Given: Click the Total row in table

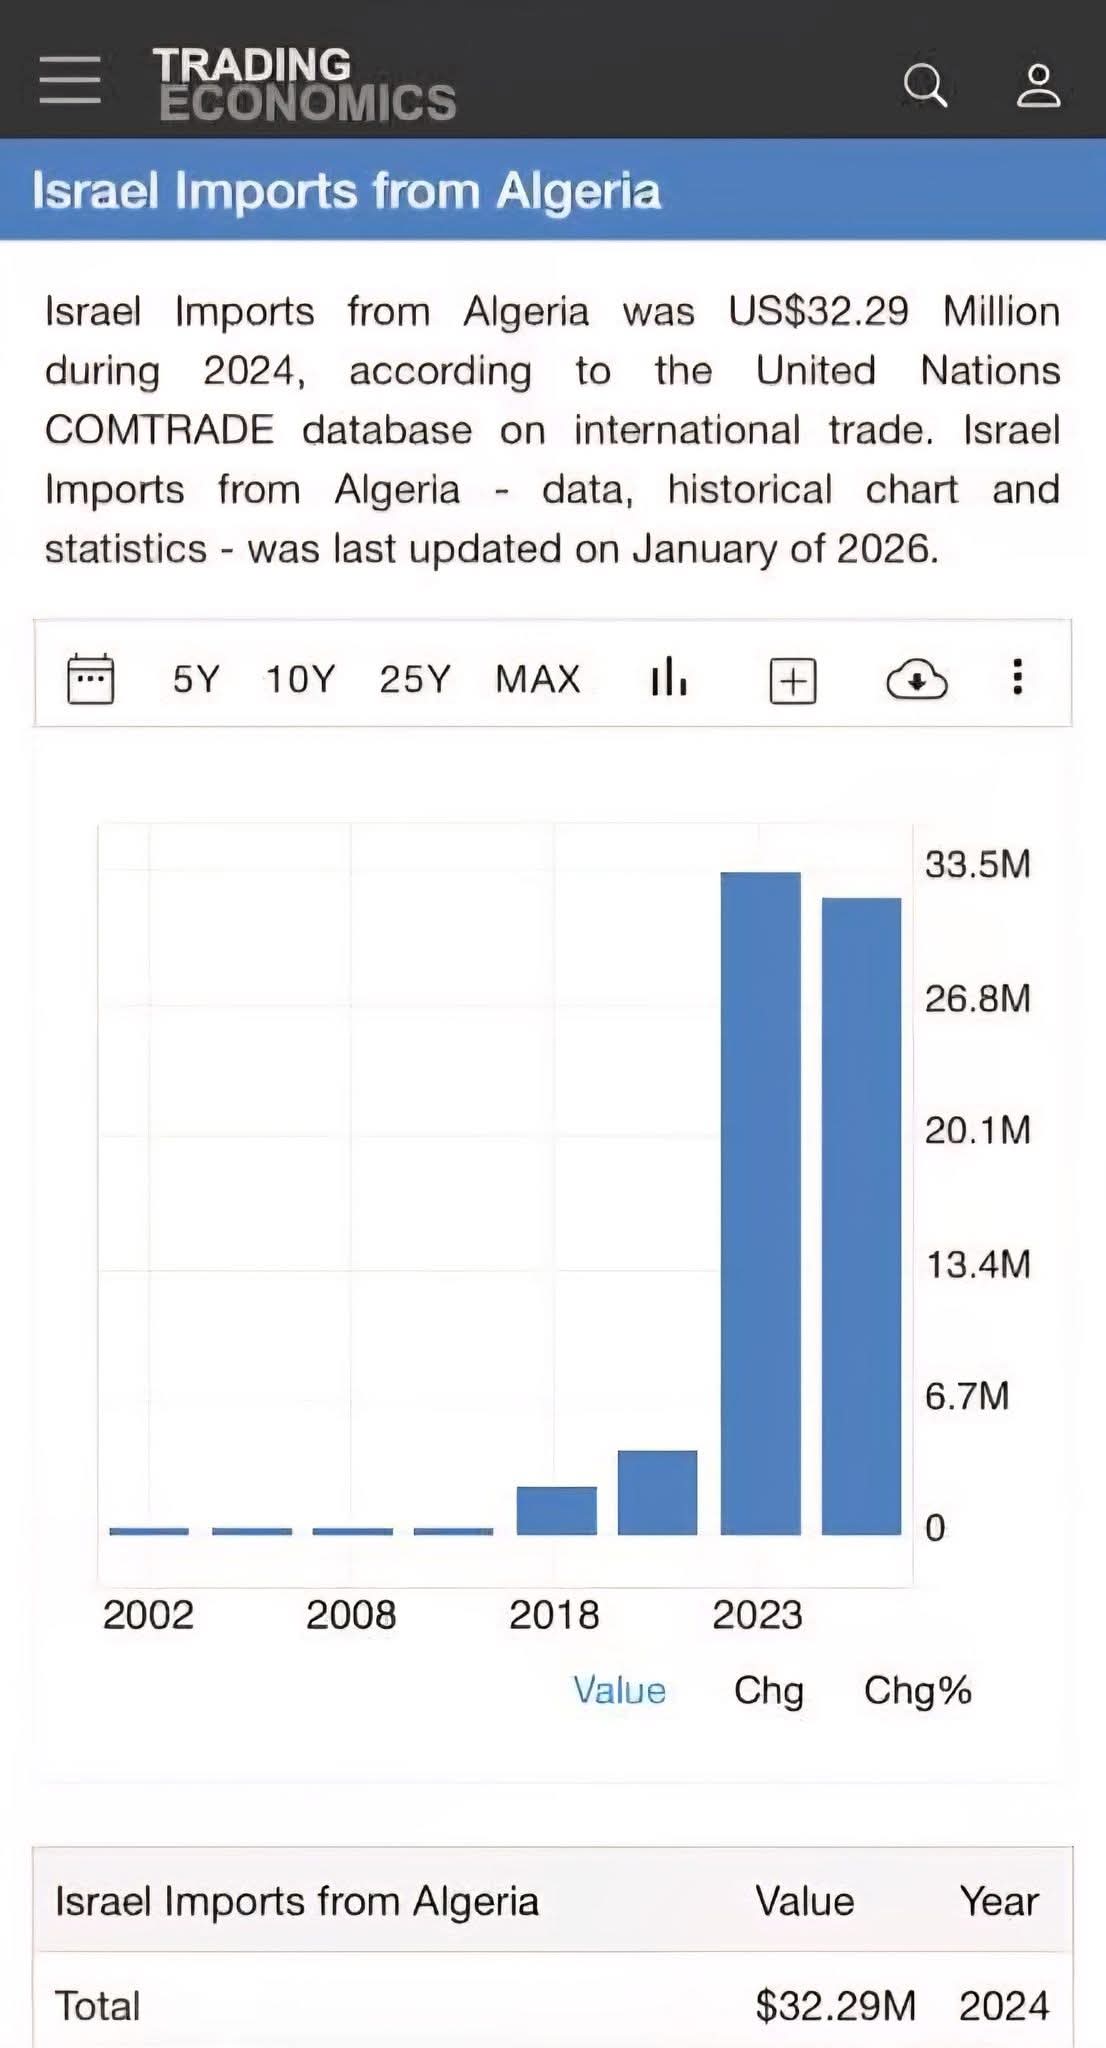Looking at the screenshot, I should click(553, 2005).
